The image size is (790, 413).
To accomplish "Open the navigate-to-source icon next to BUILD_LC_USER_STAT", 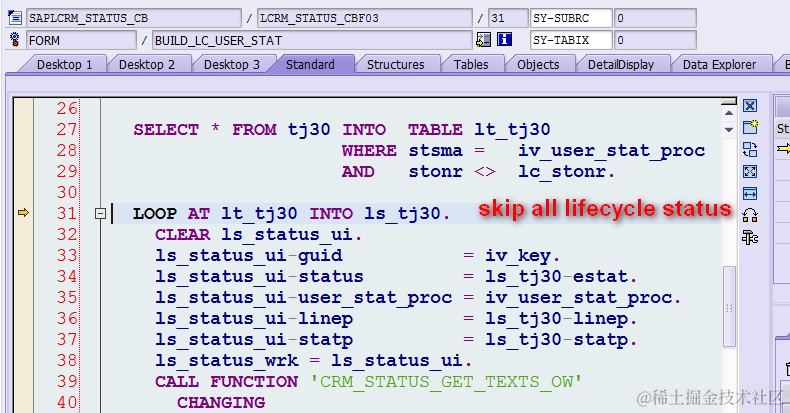I will (x=484, y=39).
